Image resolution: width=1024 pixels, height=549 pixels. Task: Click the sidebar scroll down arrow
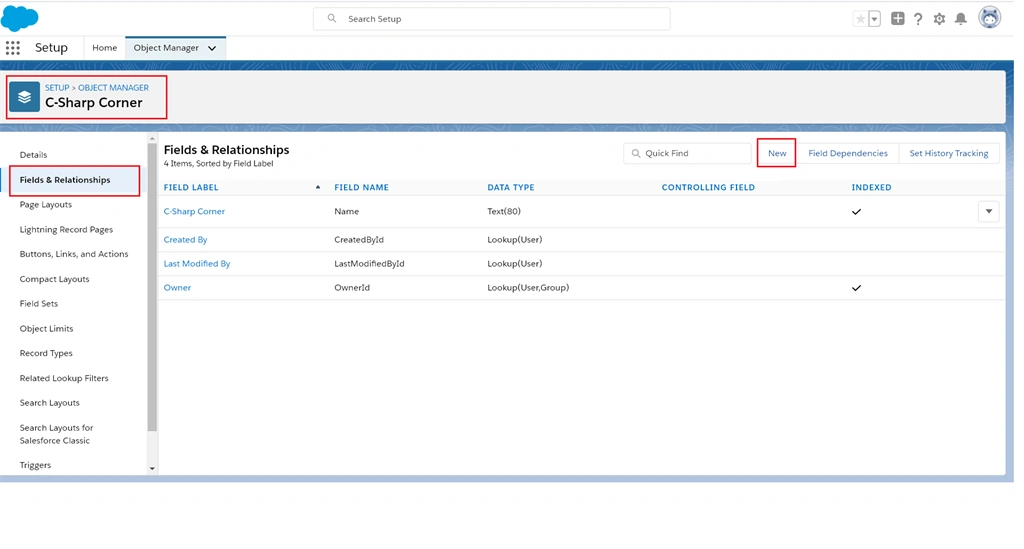coord(152,468)
